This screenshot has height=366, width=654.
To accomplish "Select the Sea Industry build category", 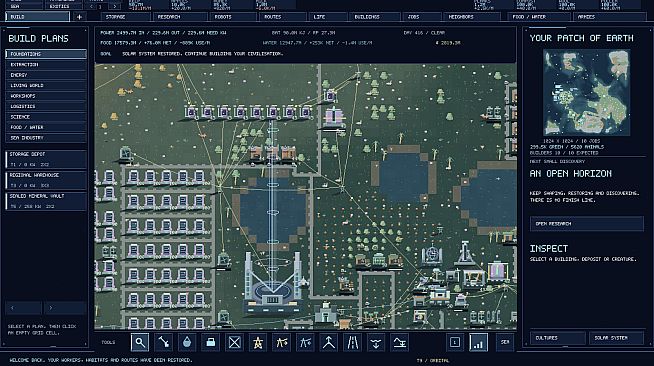I will tap(46, 138).
